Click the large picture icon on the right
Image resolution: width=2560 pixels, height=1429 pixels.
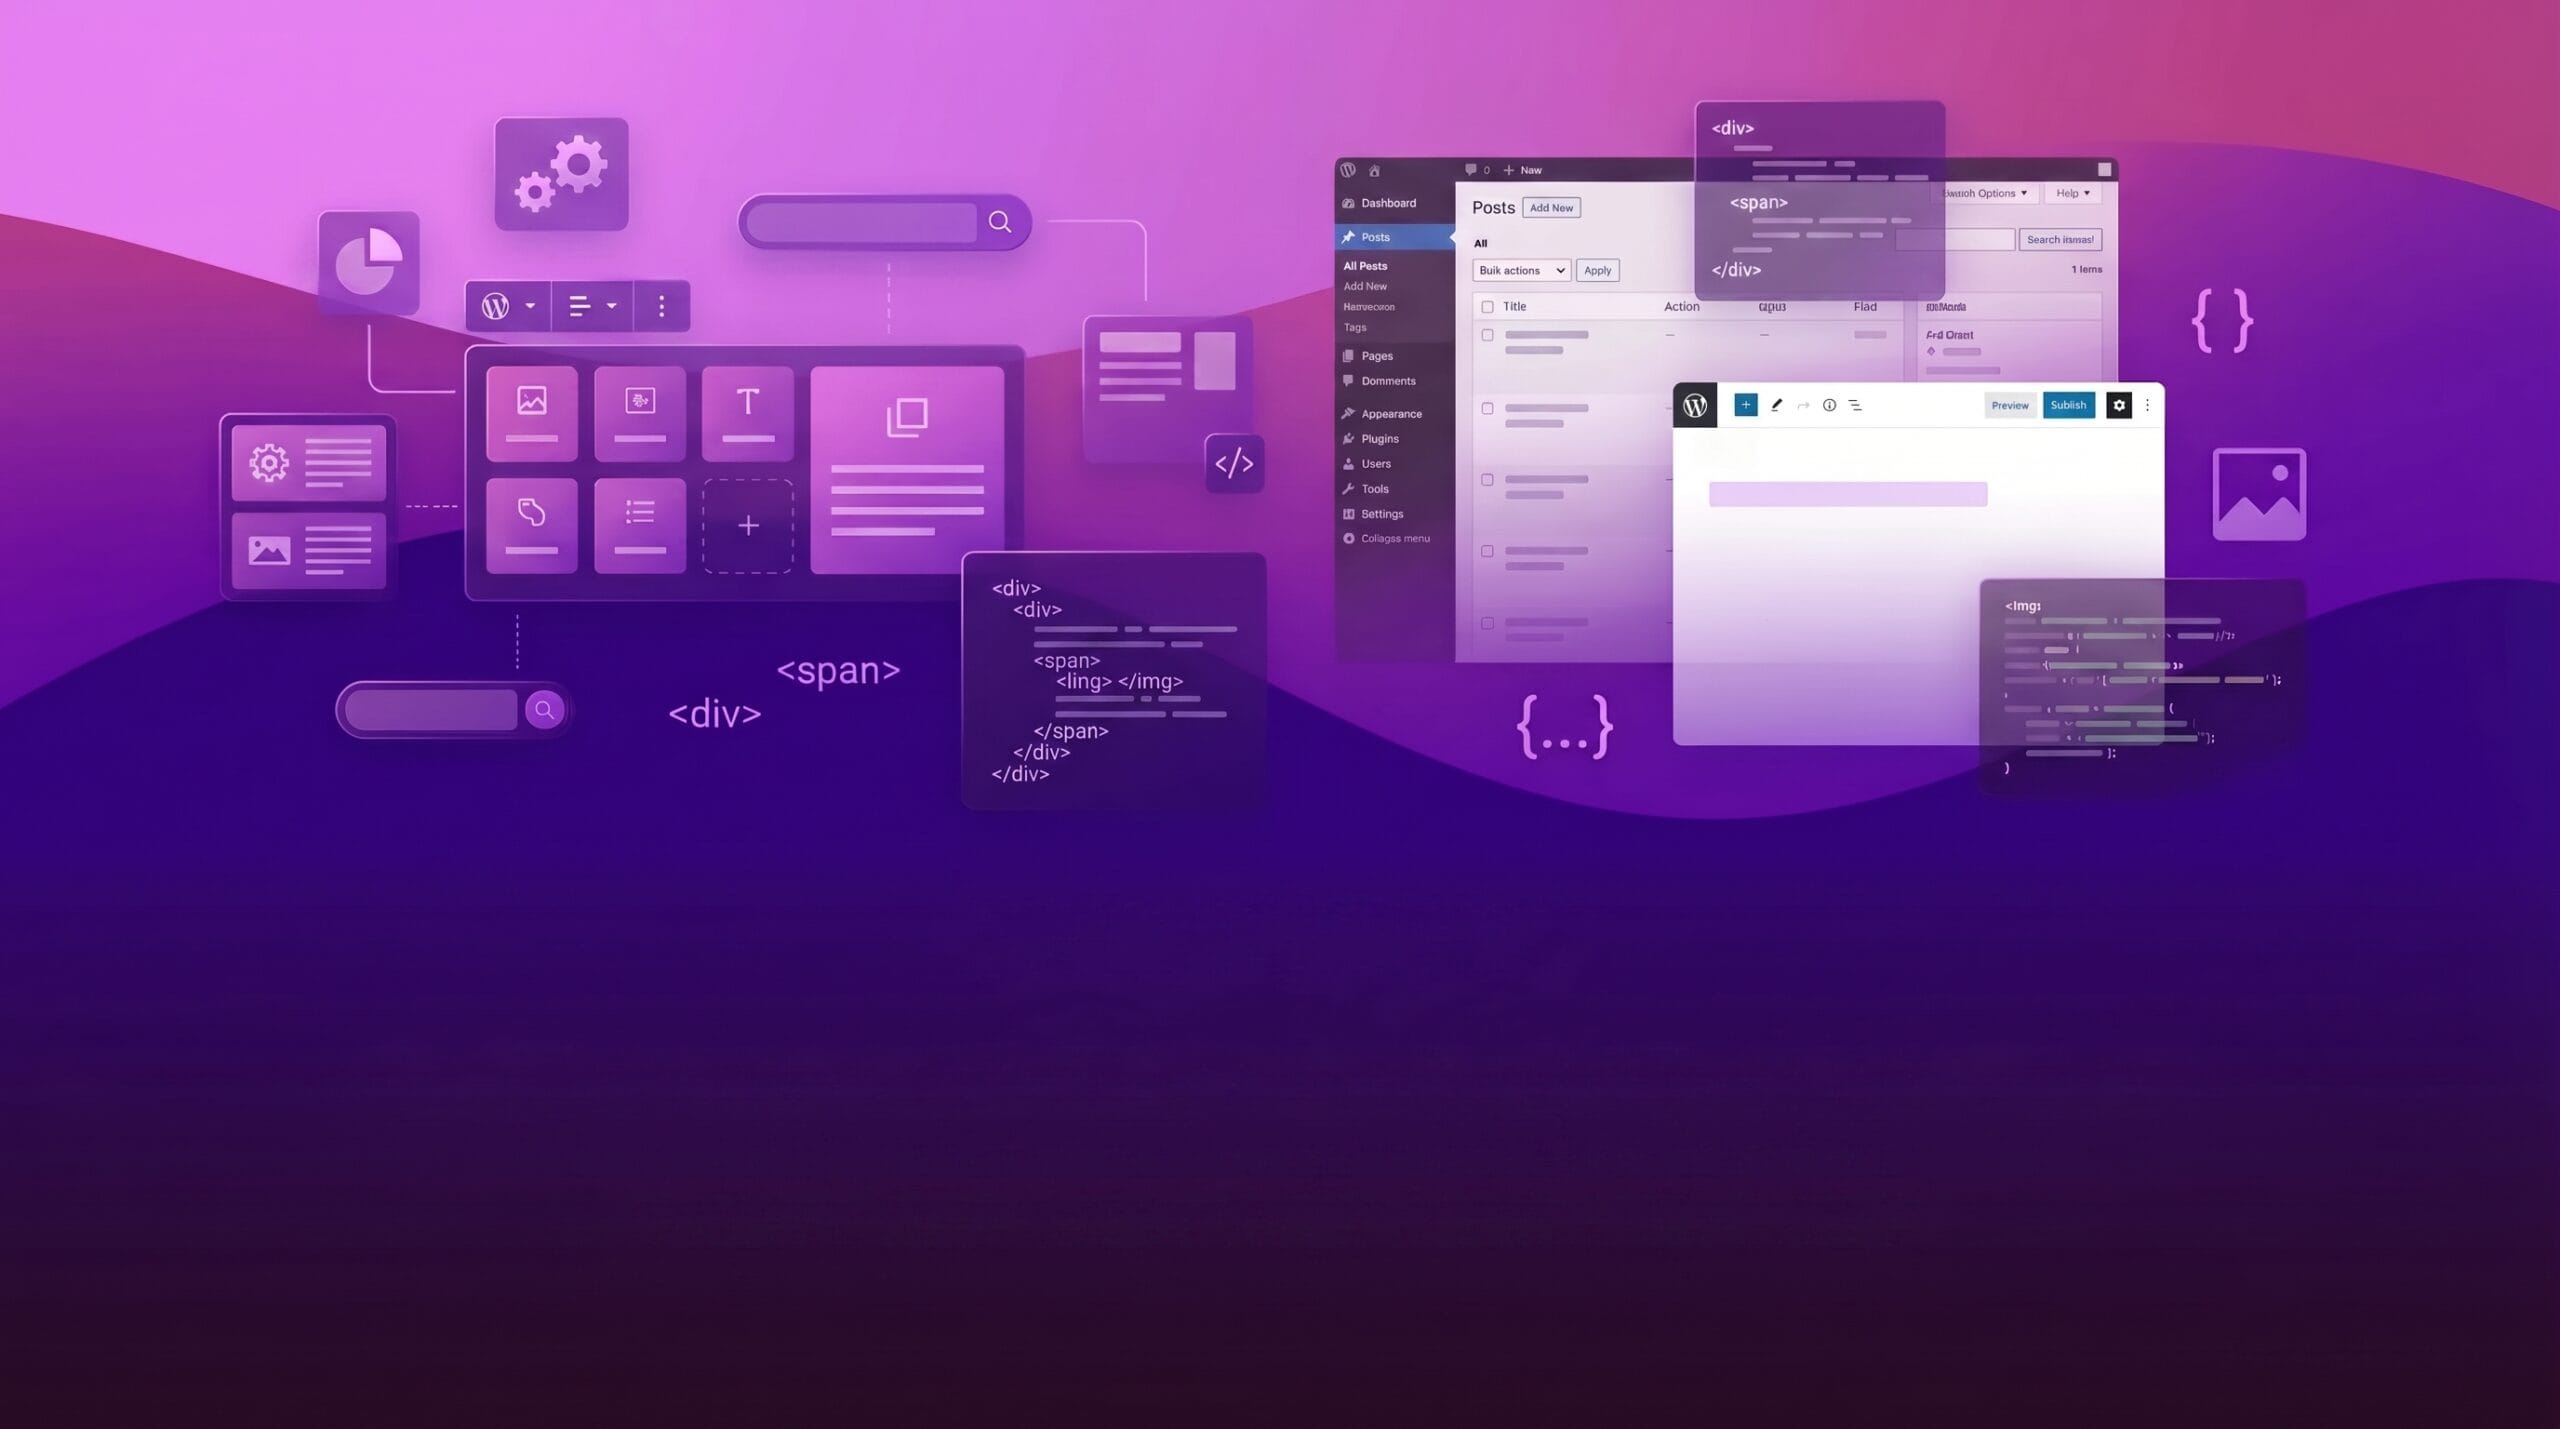point(2259,494)
